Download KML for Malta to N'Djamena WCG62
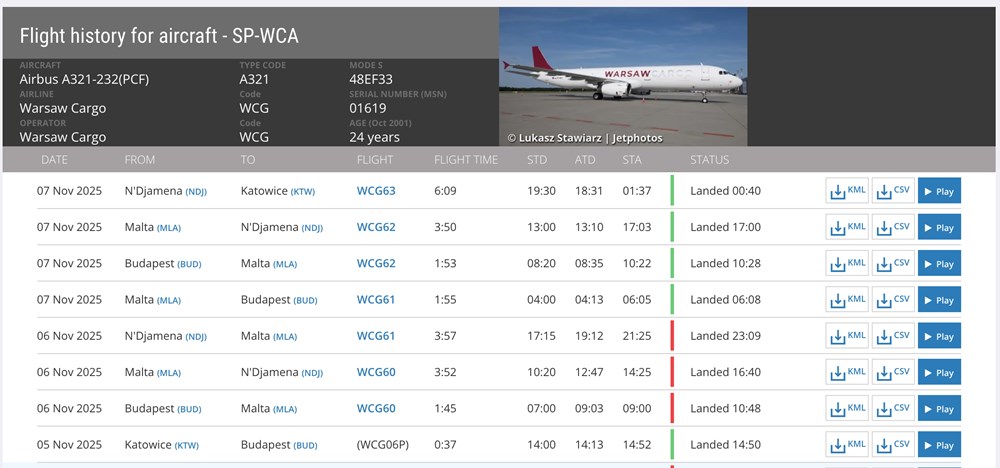1000x468 pixels. [846, 227]
